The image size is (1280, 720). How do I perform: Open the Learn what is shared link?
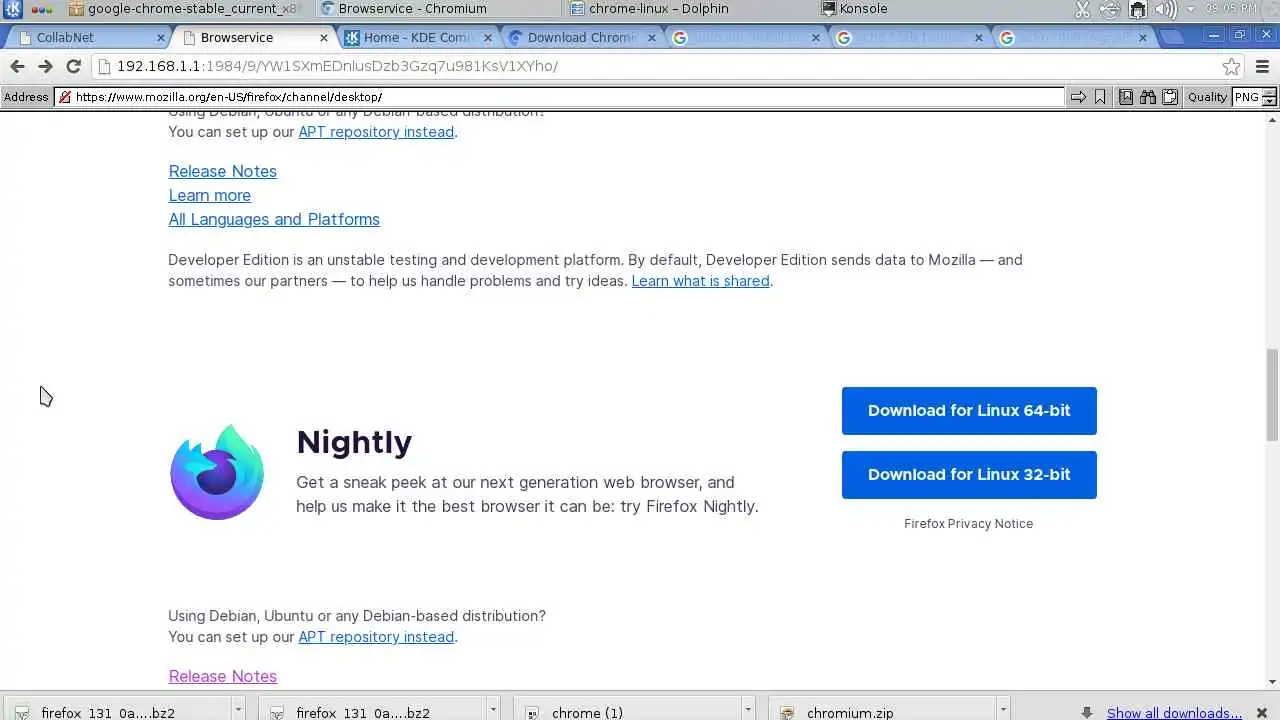[700, 281]
